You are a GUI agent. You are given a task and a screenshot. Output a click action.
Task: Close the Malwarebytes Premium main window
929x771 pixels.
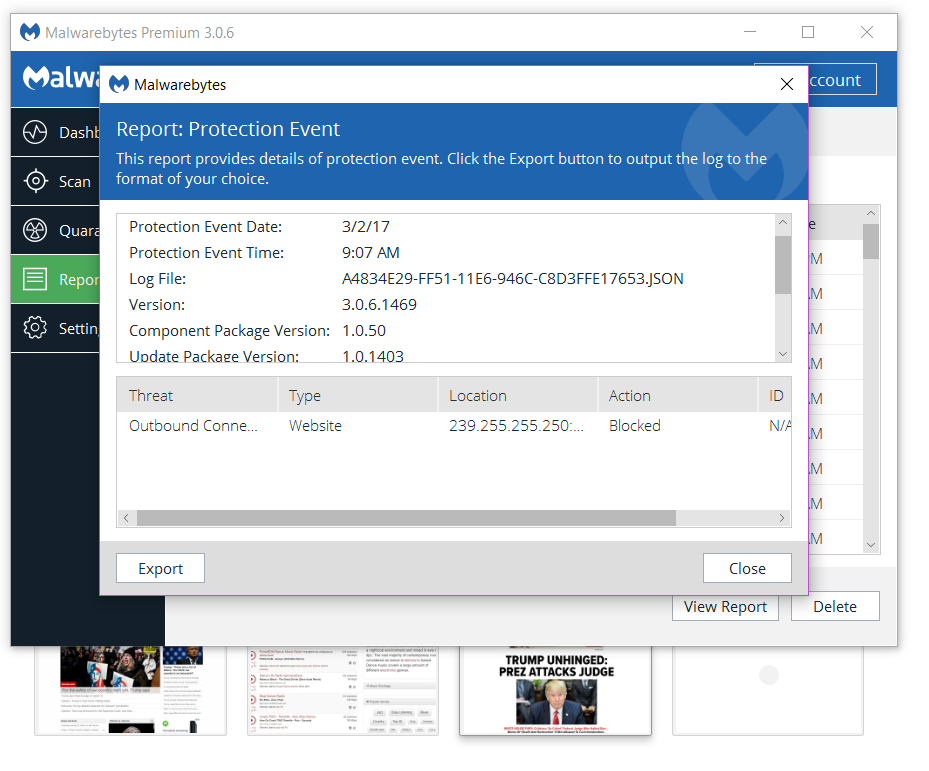(x=867, y=32)
